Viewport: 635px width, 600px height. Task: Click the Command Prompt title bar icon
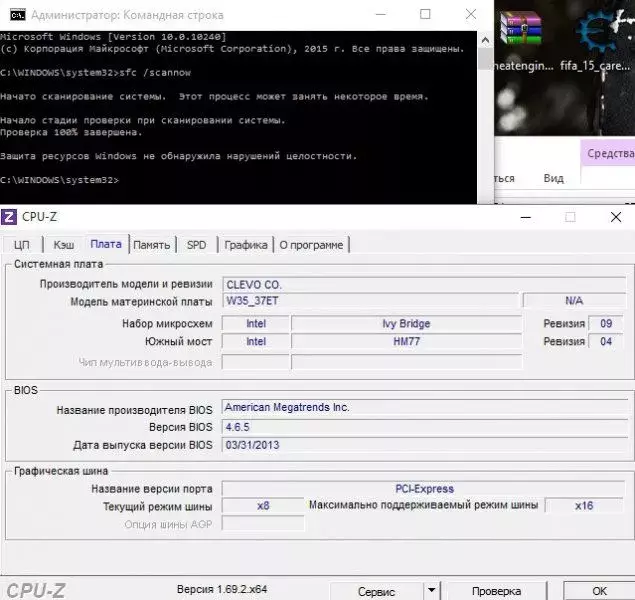click(18, 15)
